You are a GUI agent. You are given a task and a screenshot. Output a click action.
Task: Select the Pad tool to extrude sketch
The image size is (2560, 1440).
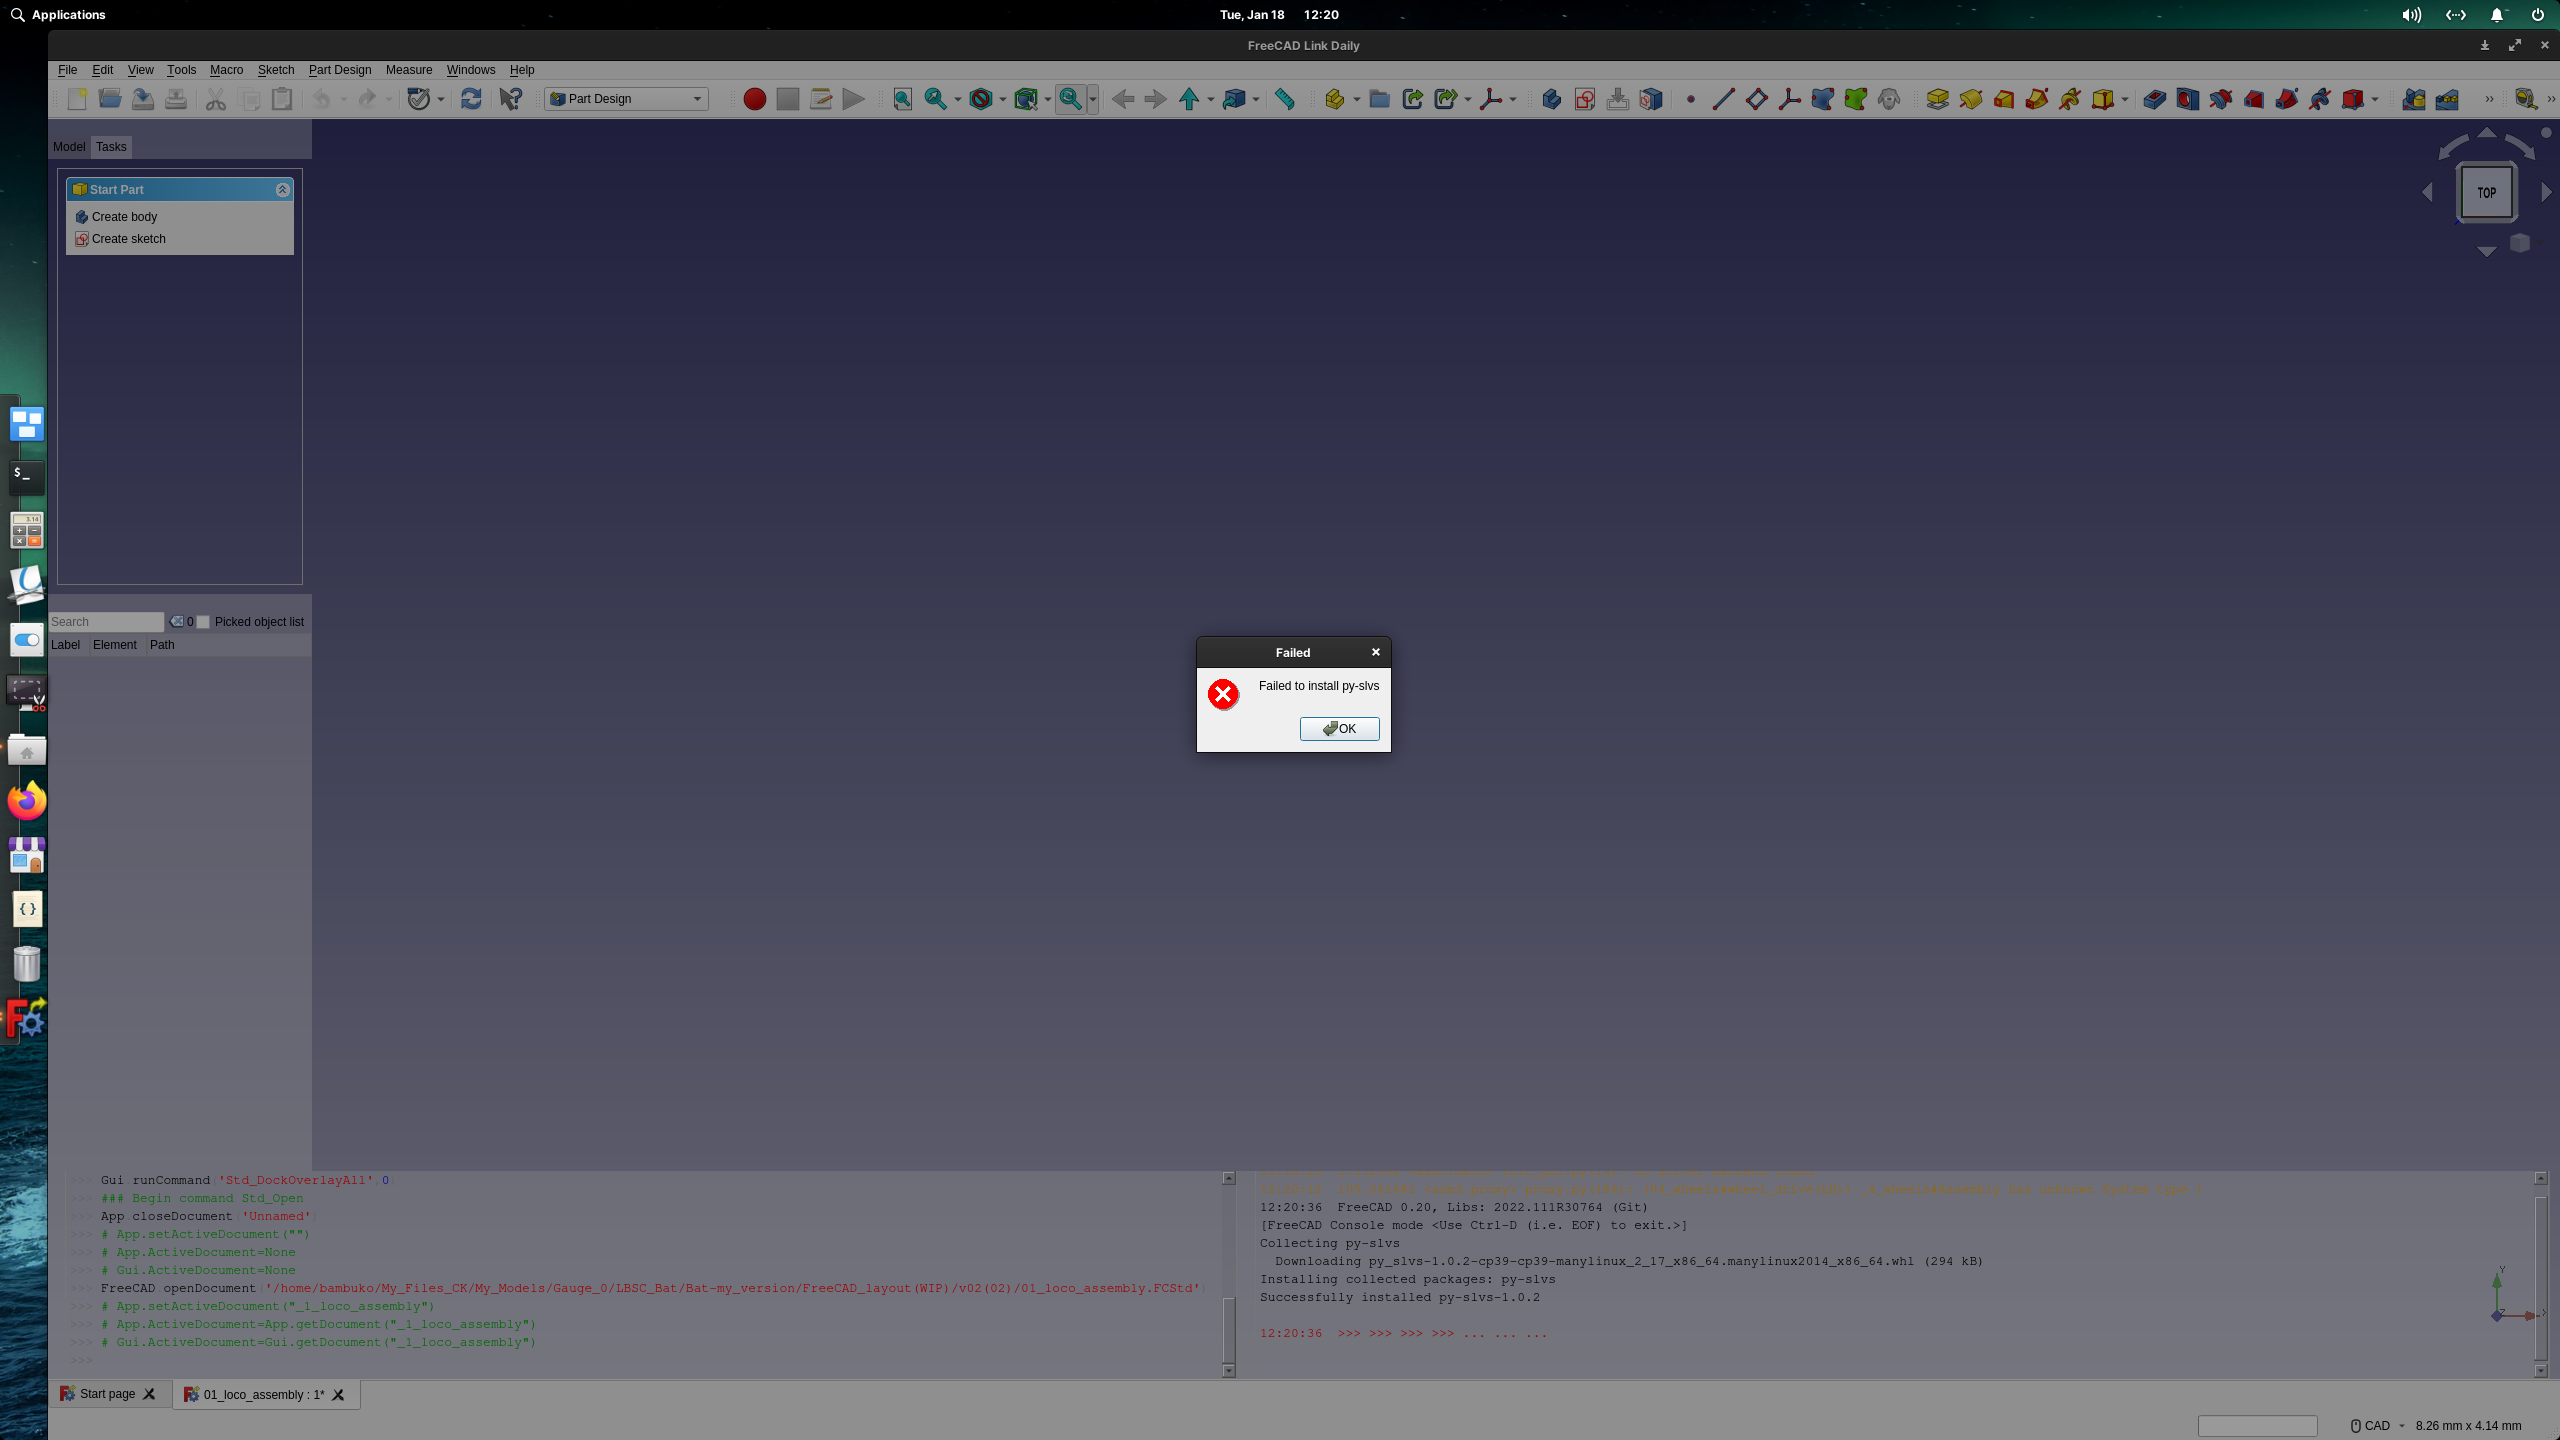pos(1938,98)
